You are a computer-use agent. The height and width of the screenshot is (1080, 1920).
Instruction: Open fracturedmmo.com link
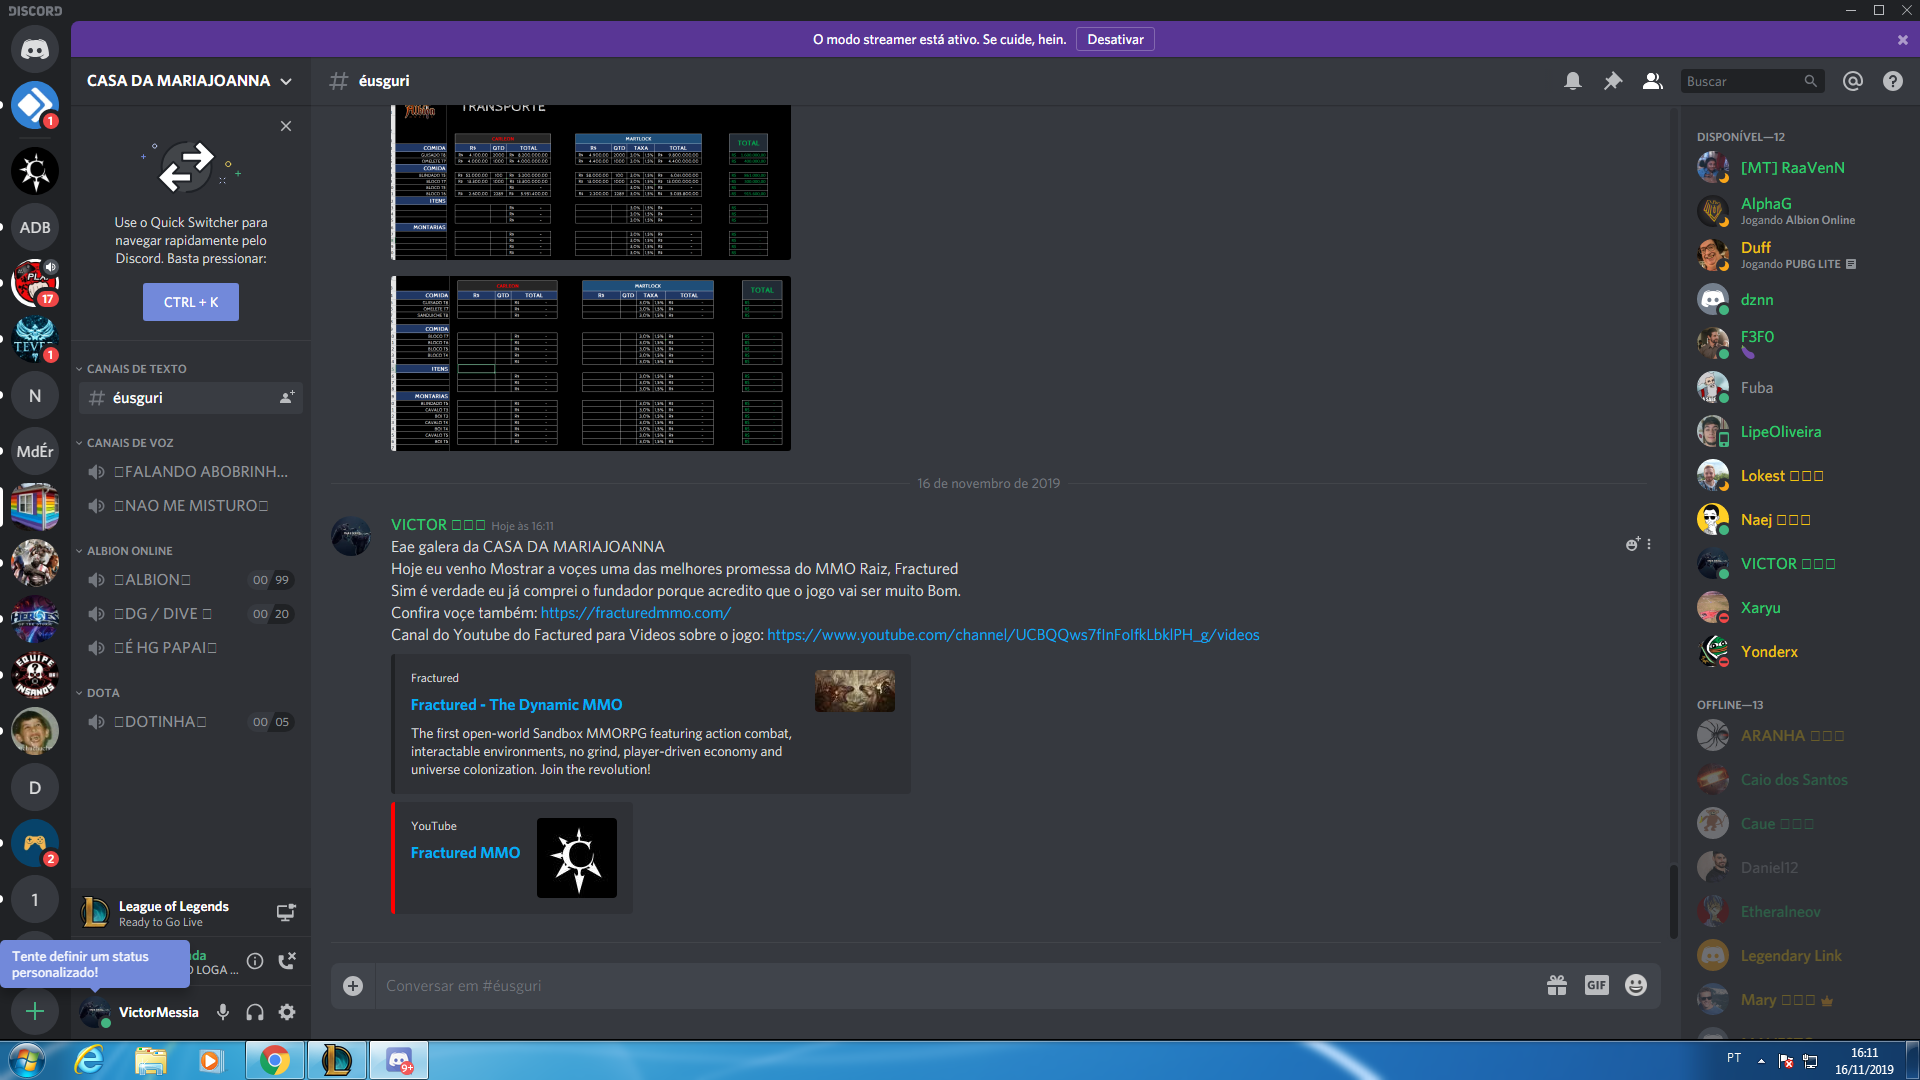coord(636,613)
